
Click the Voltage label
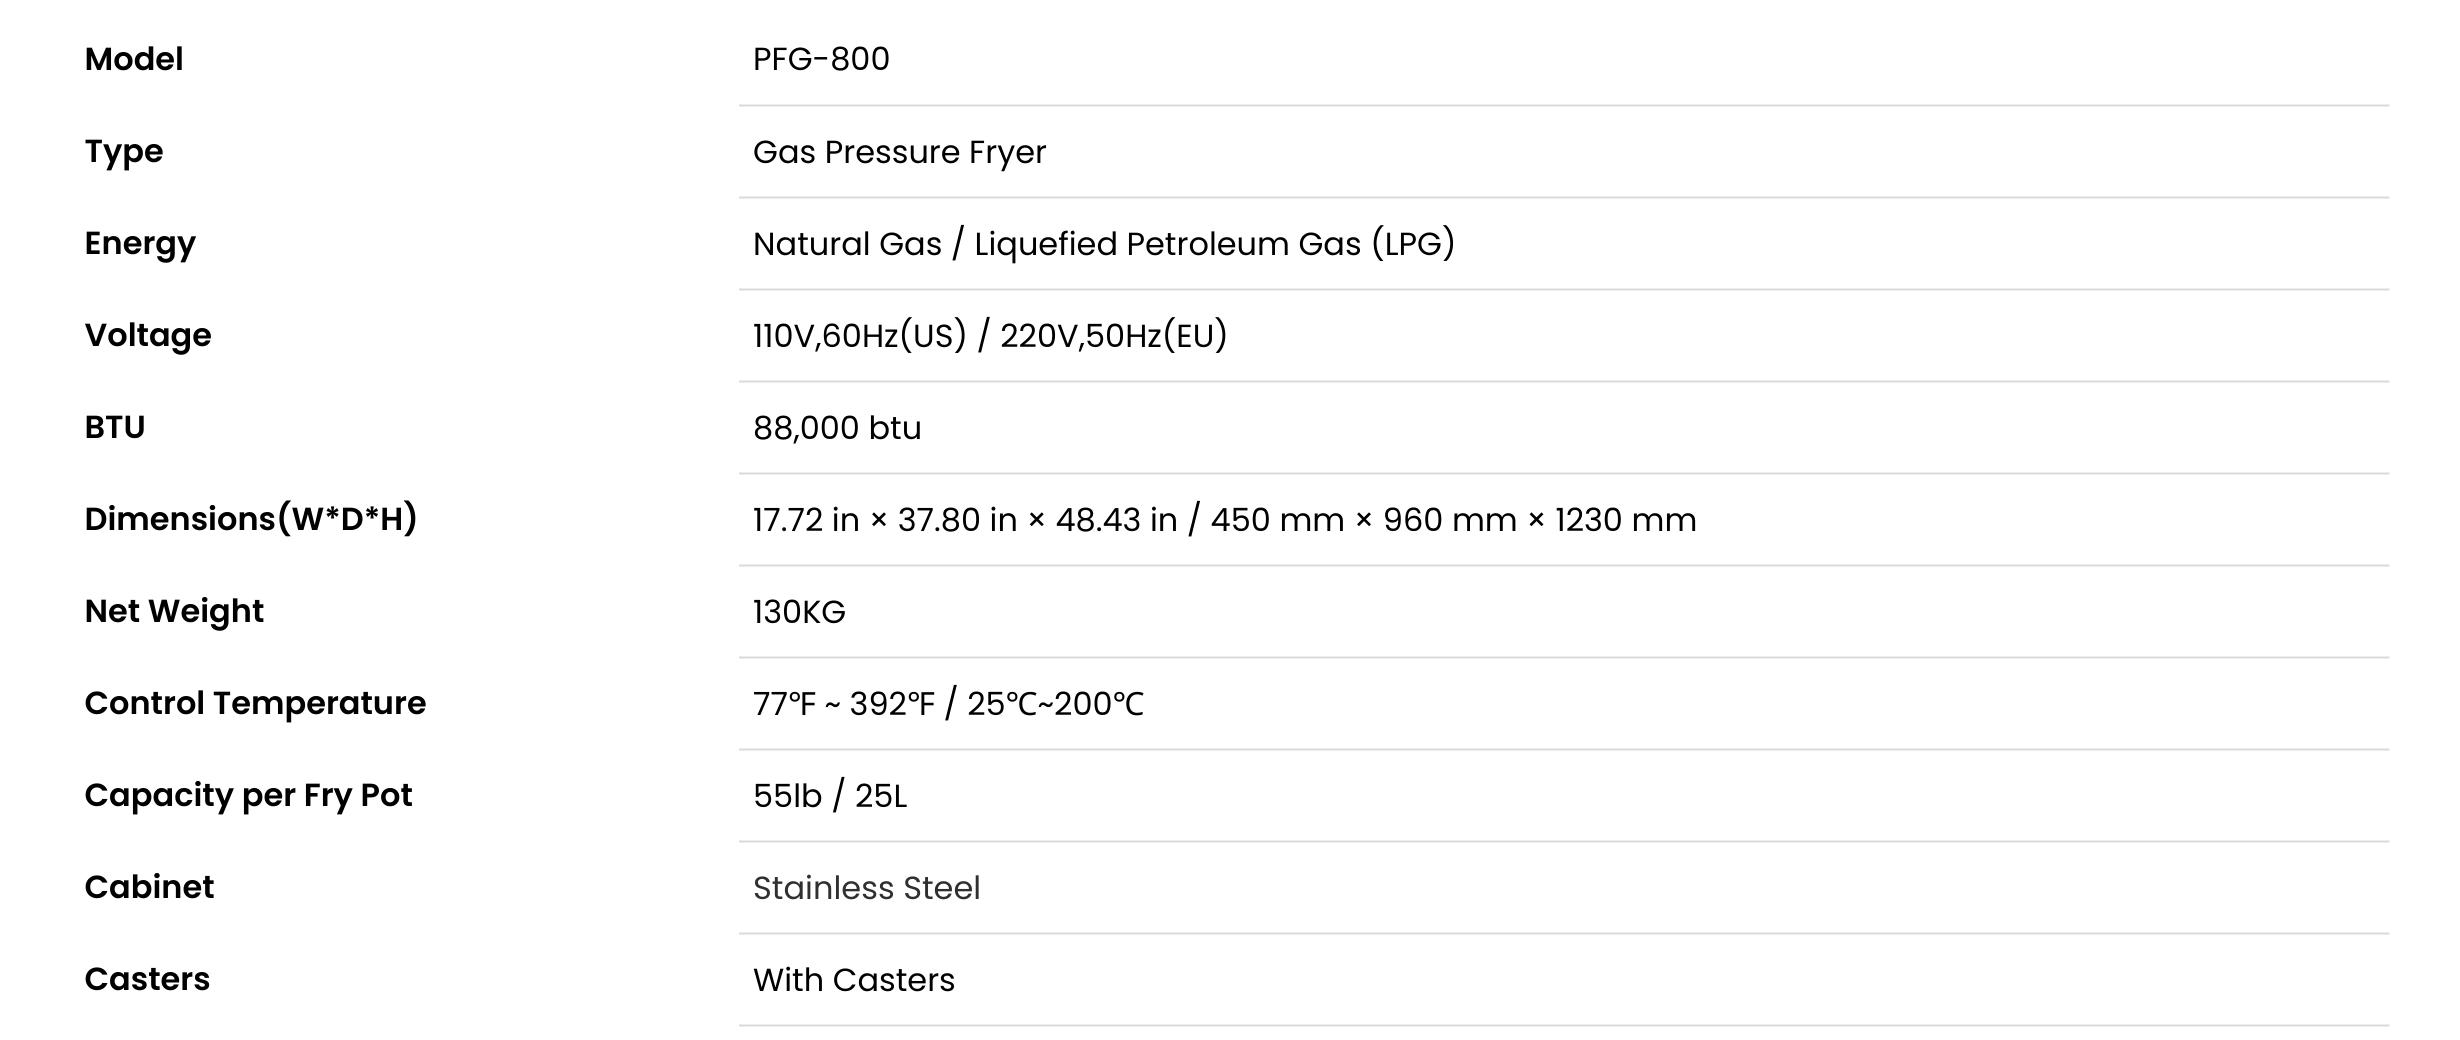coord(148,335)
